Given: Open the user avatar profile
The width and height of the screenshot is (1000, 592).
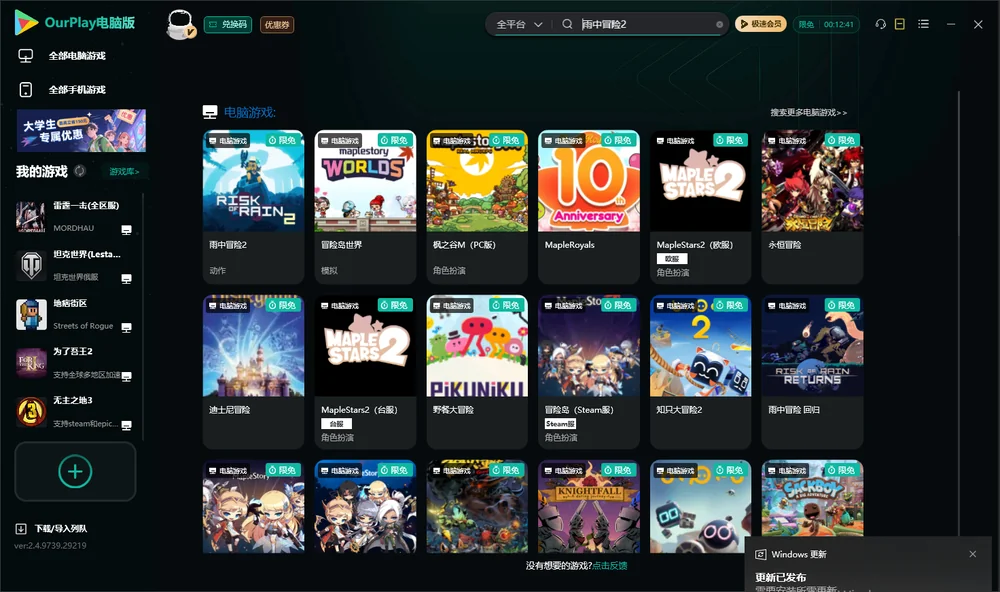Looking at the screenshot, I should tap(180, 24).
